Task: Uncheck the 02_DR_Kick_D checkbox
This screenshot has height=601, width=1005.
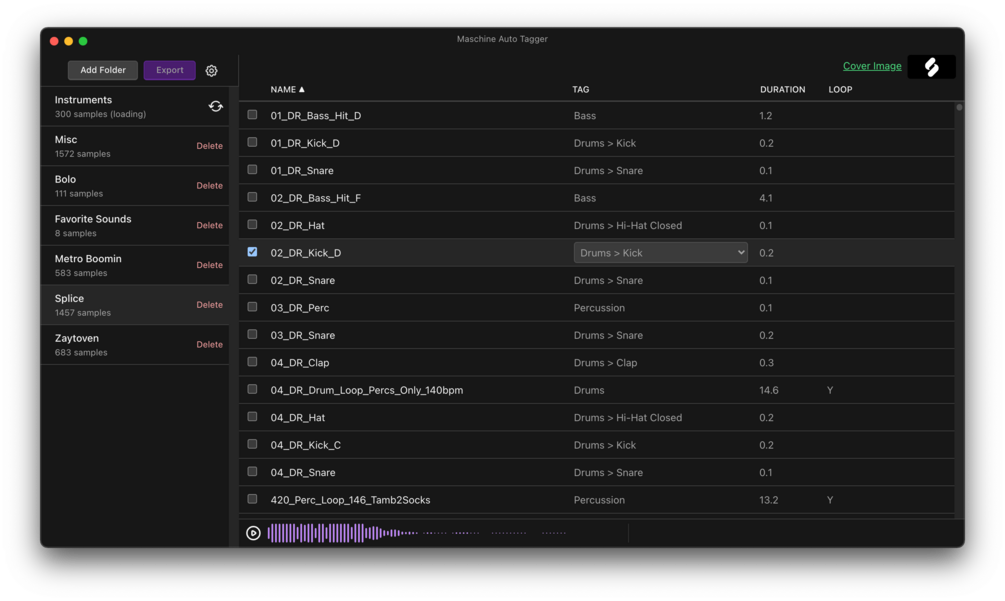Action: tap(253, 252)
